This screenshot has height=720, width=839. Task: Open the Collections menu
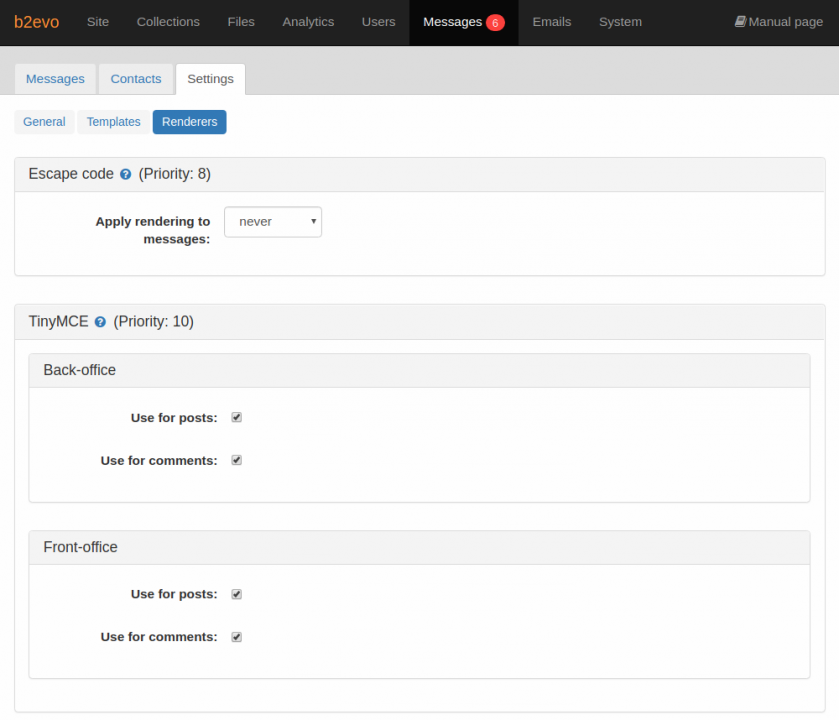coord(168,22)
